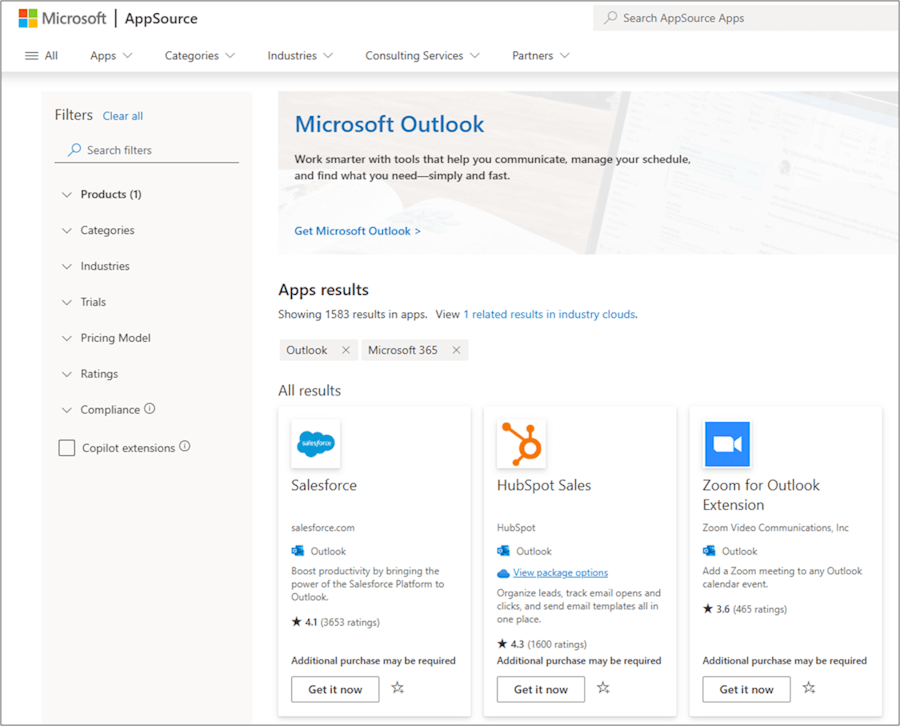Viewport: 900px width, 726px height.
Task: Click the HubSpot sprocket app icon
Action: point(521,443)
